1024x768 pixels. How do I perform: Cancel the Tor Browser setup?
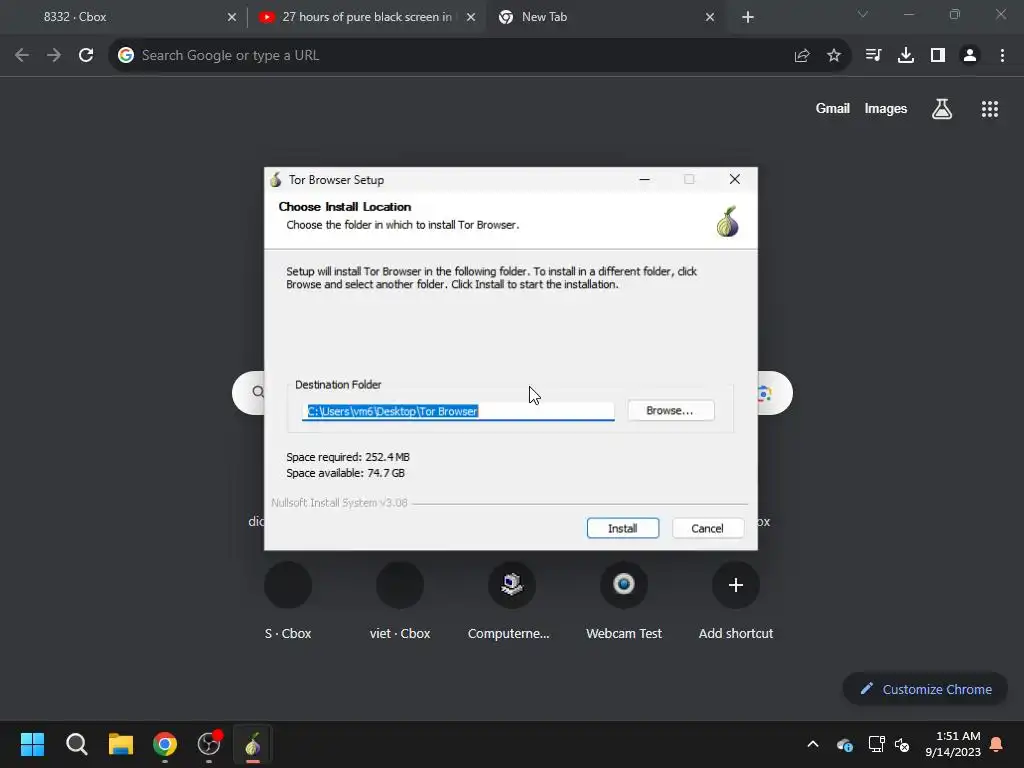(707, 528)
